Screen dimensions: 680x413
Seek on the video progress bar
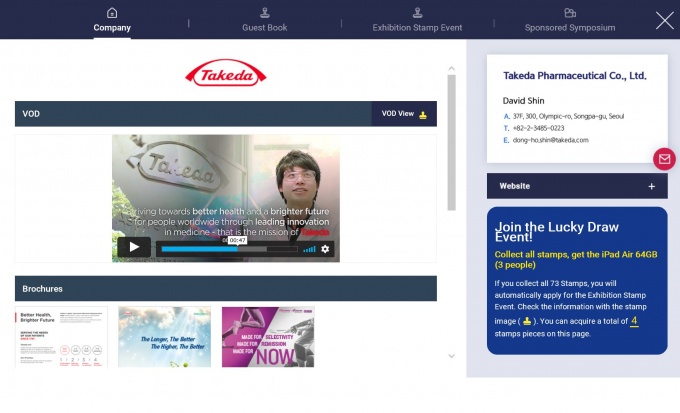[x=228, y=249]
